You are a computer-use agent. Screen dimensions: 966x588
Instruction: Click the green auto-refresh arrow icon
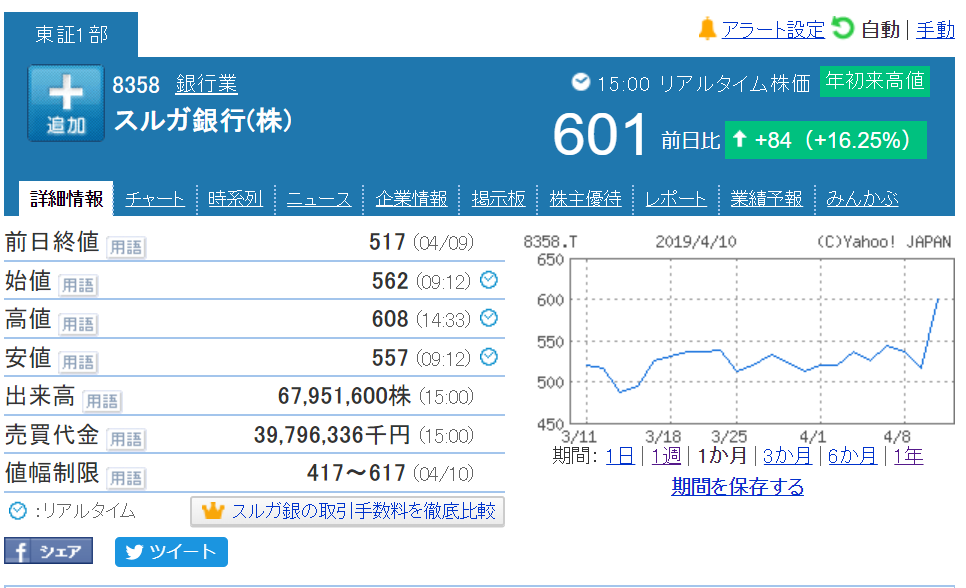pos(842,28)
